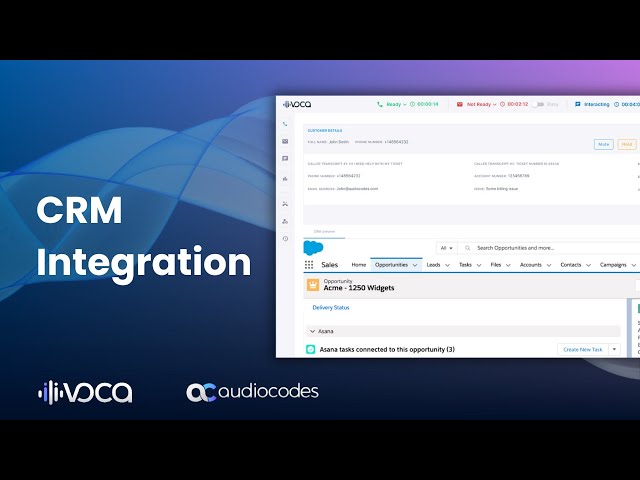Go to the Salesforce Home tab
This screenshot has height=480, width=640.
[x=359, y=265]
